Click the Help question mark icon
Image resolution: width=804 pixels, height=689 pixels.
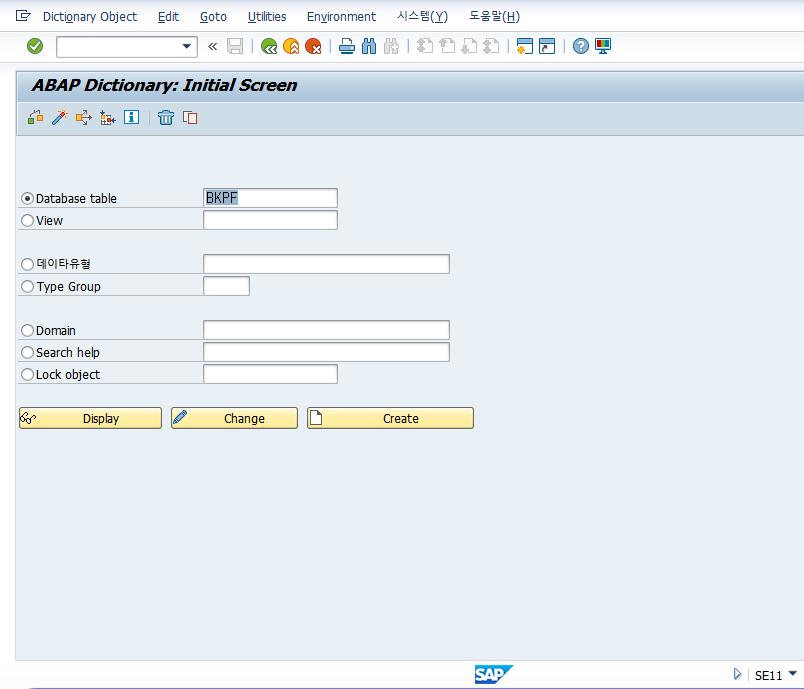pos(580,46)
